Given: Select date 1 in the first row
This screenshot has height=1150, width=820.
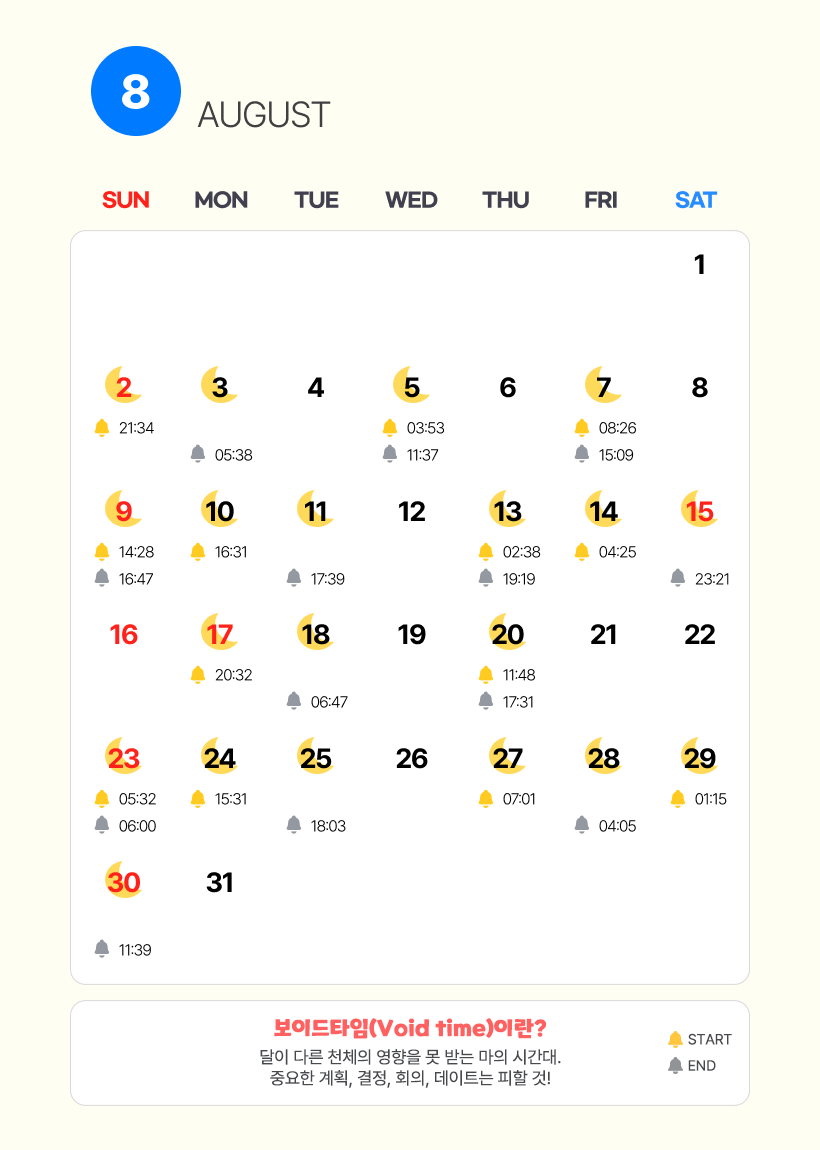Looking at the screenshot, I should (700, 264).
